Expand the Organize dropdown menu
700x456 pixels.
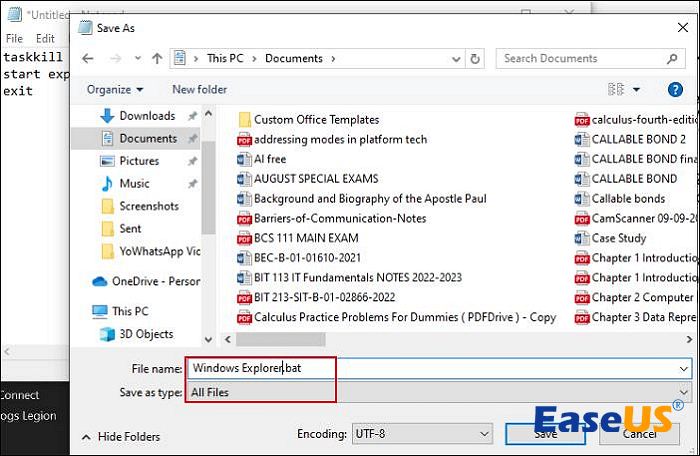[x=114, y=89]
